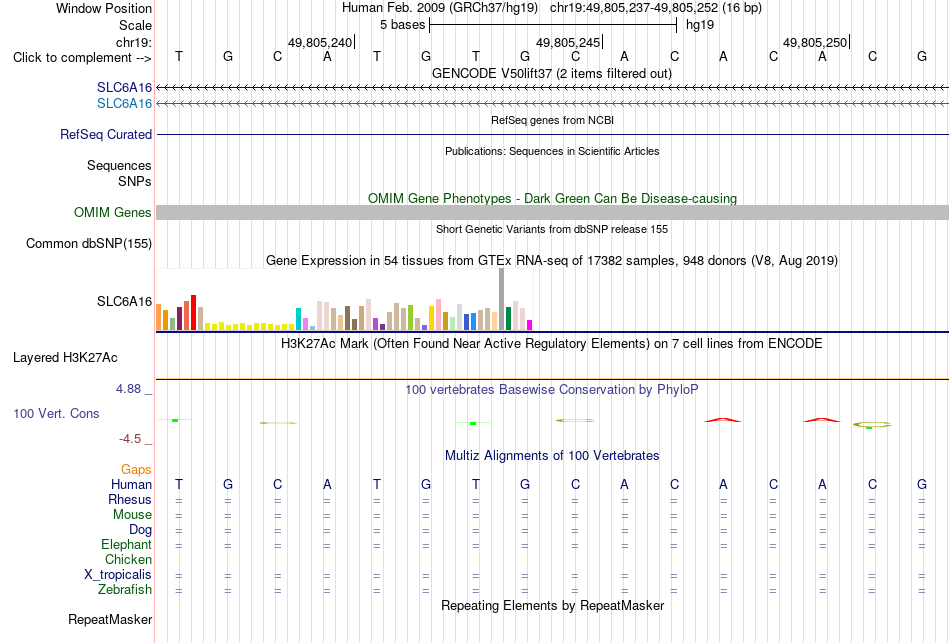Click the 4.88 PhyloP upper limit value
The image size is (950, 643).
128,389
